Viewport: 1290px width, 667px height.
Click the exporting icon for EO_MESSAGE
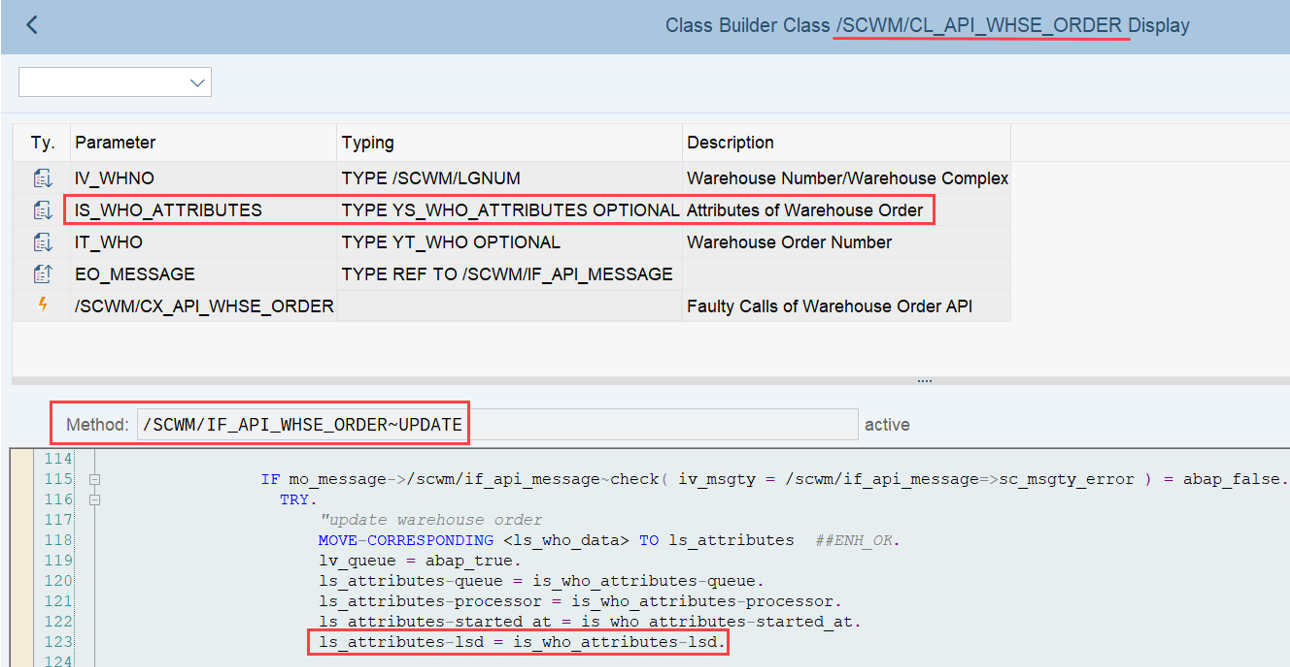pyautogui.click(x=42, y=274)
